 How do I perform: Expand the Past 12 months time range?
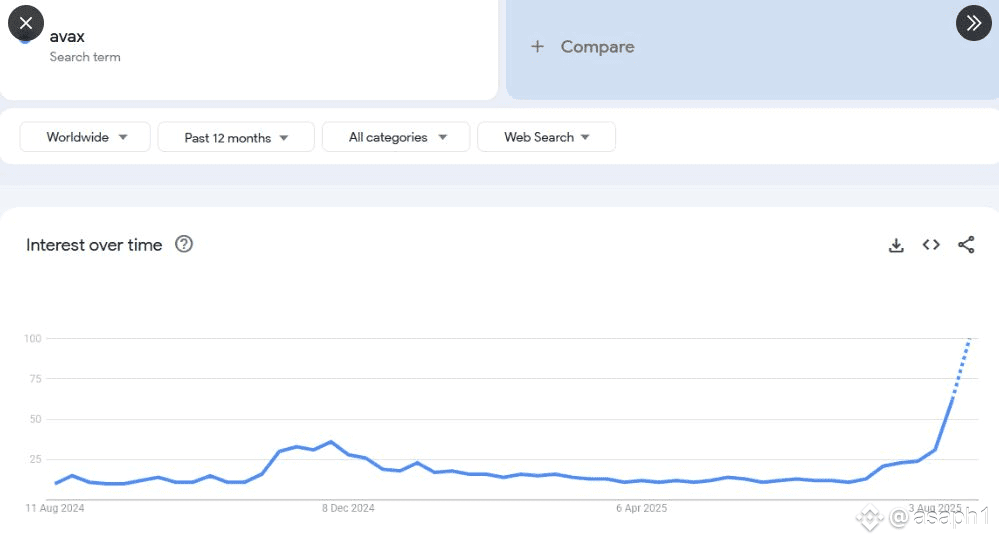pyautogui.click(x=236, y=137)
